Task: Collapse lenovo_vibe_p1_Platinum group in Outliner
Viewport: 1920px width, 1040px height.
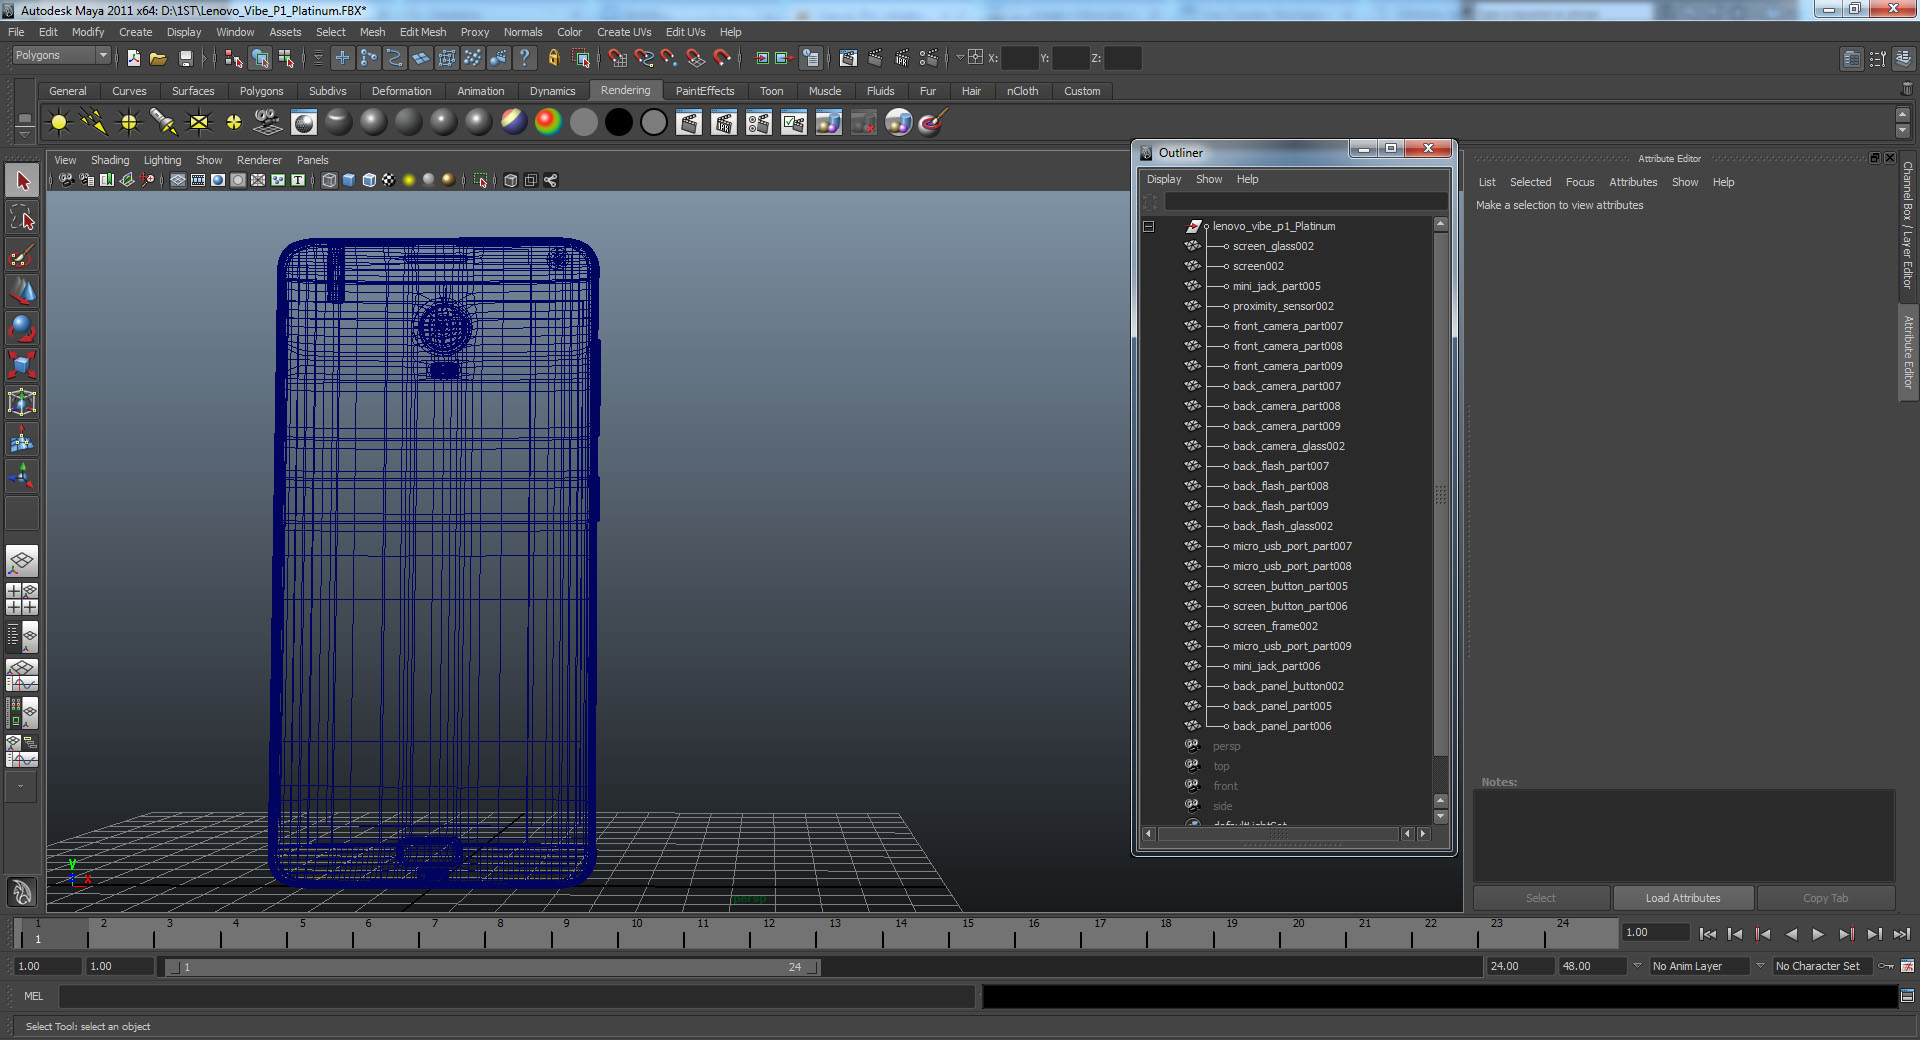Action: click(x=1149, y=226)
